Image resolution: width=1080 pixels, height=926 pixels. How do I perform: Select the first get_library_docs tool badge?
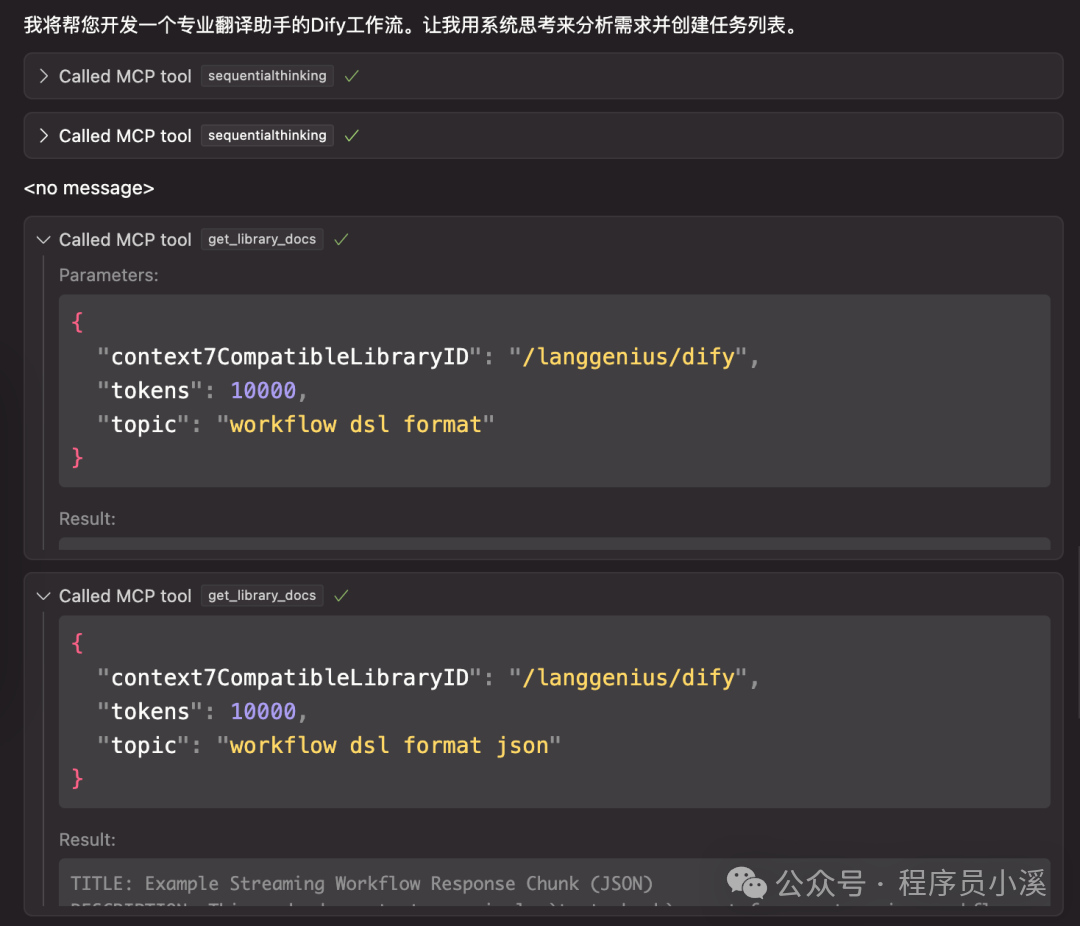coord(262,239)
